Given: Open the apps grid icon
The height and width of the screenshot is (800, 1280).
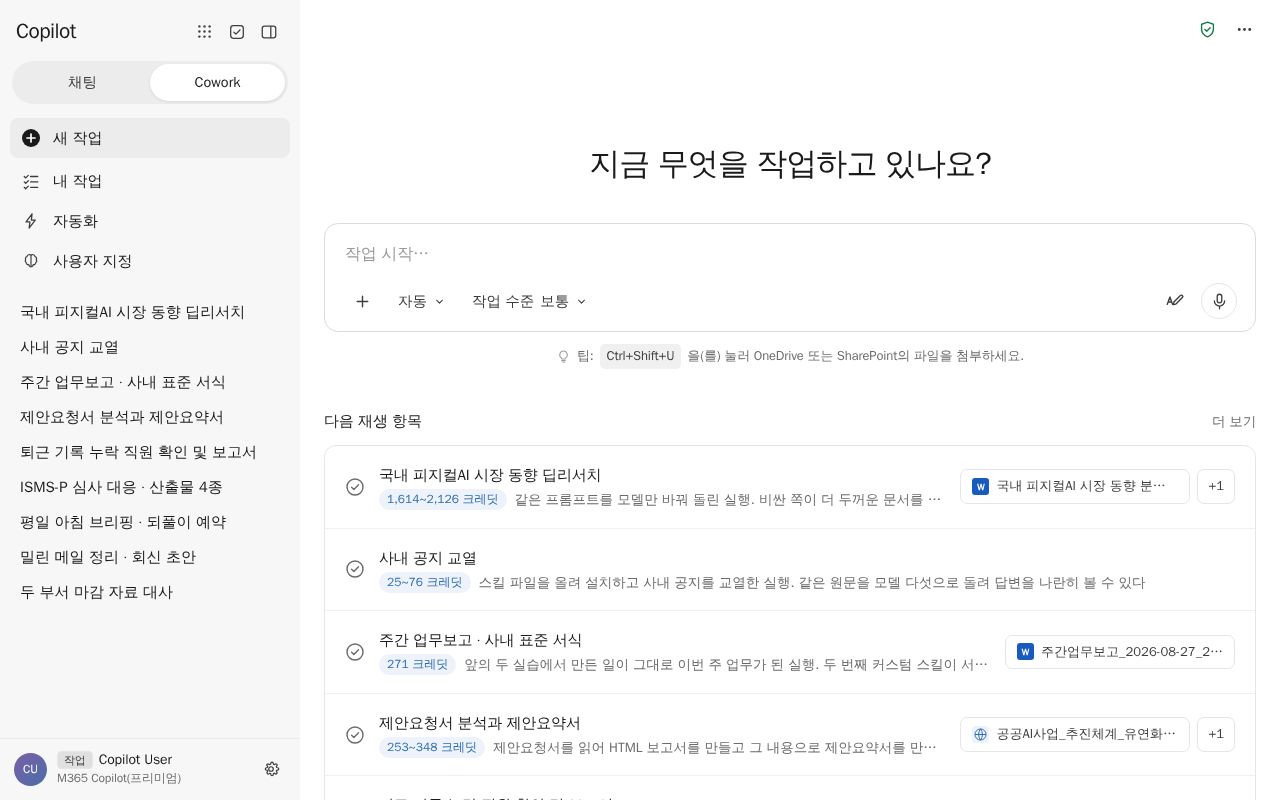Looking at the screenshot, I should [x=204, y=32].
